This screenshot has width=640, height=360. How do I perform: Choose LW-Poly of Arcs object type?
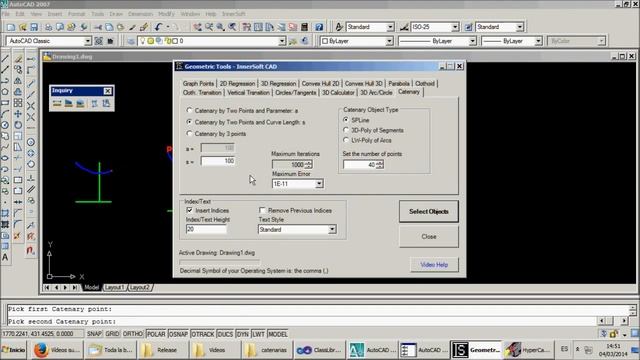point(346,140)
